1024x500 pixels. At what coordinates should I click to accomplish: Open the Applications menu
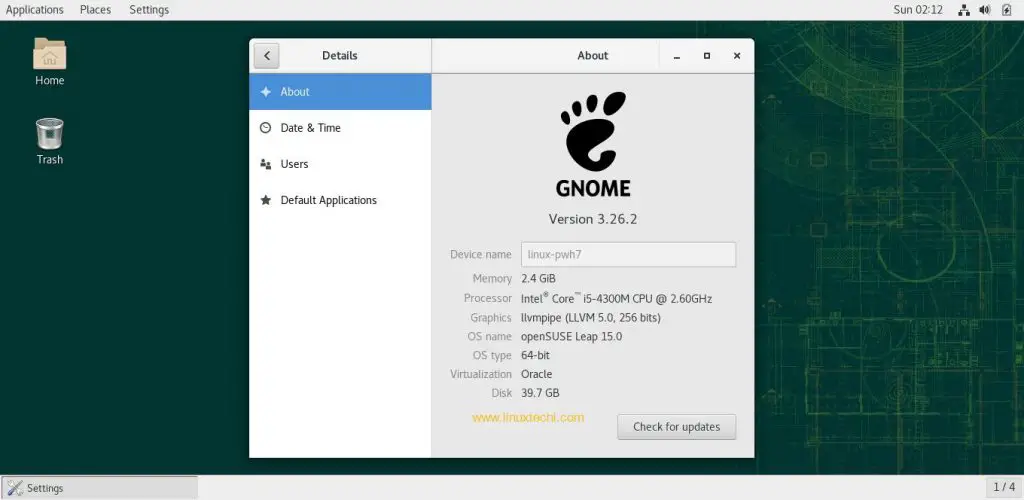pyautogui.click(x=35, y=10)
